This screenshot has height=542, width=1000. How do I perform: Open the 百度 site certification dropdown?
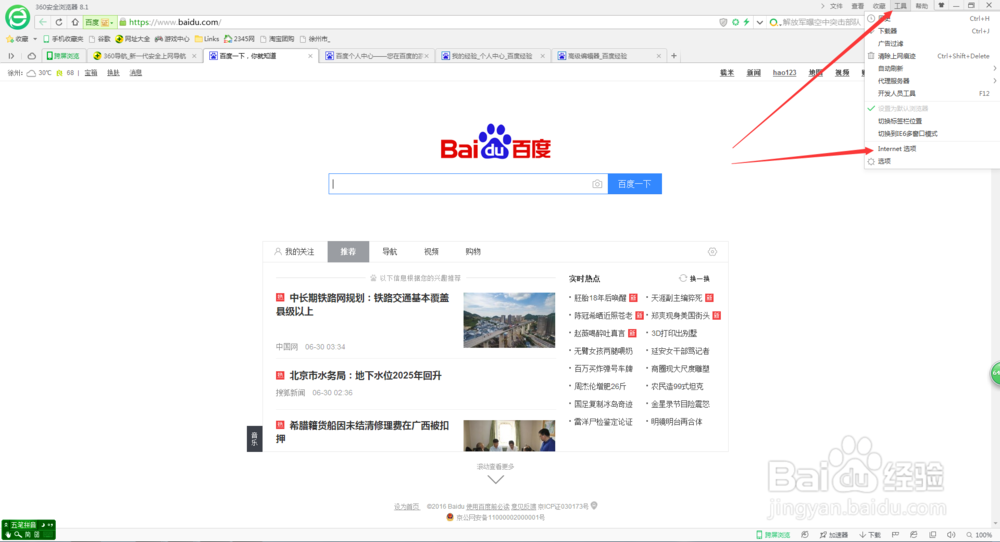(x=99, y=22)
